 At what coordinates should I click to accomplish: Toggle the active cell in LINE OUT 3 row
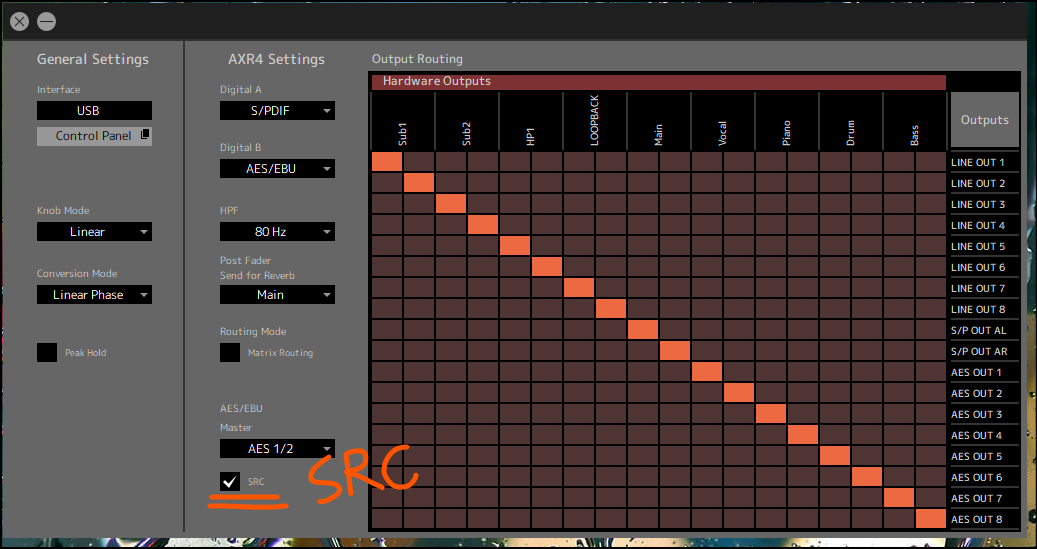451,204
